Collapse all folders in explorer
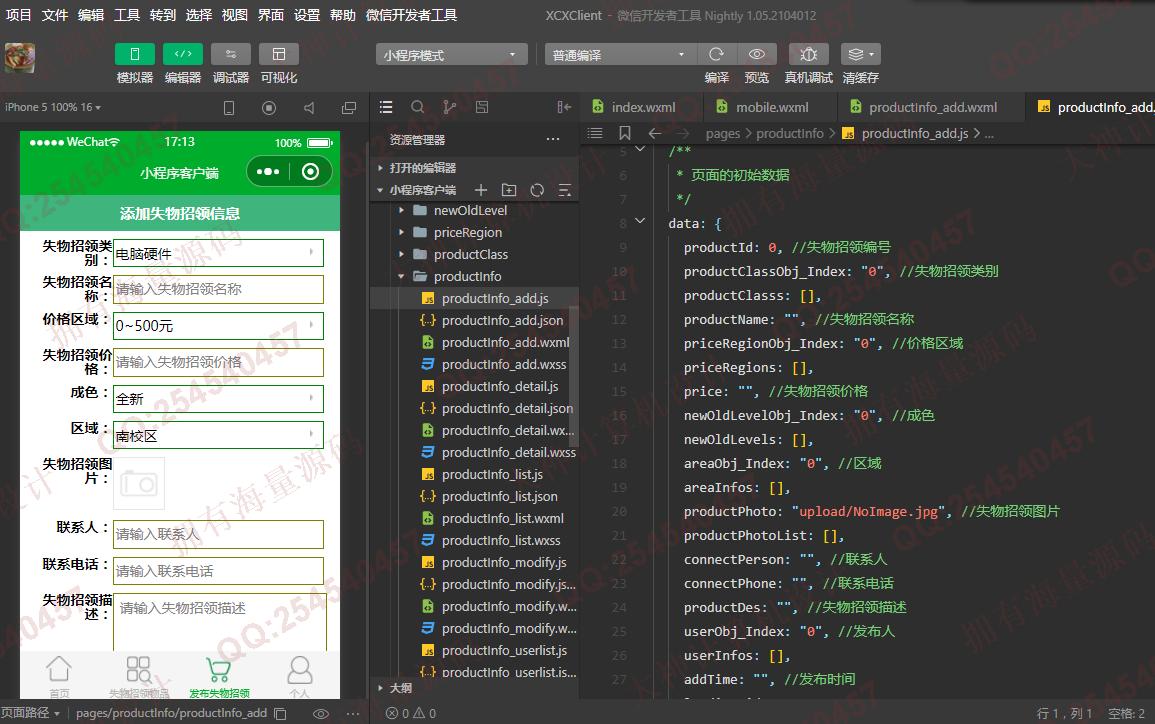The width and height of the screenshot is (1155, 724). pos(565,190)
